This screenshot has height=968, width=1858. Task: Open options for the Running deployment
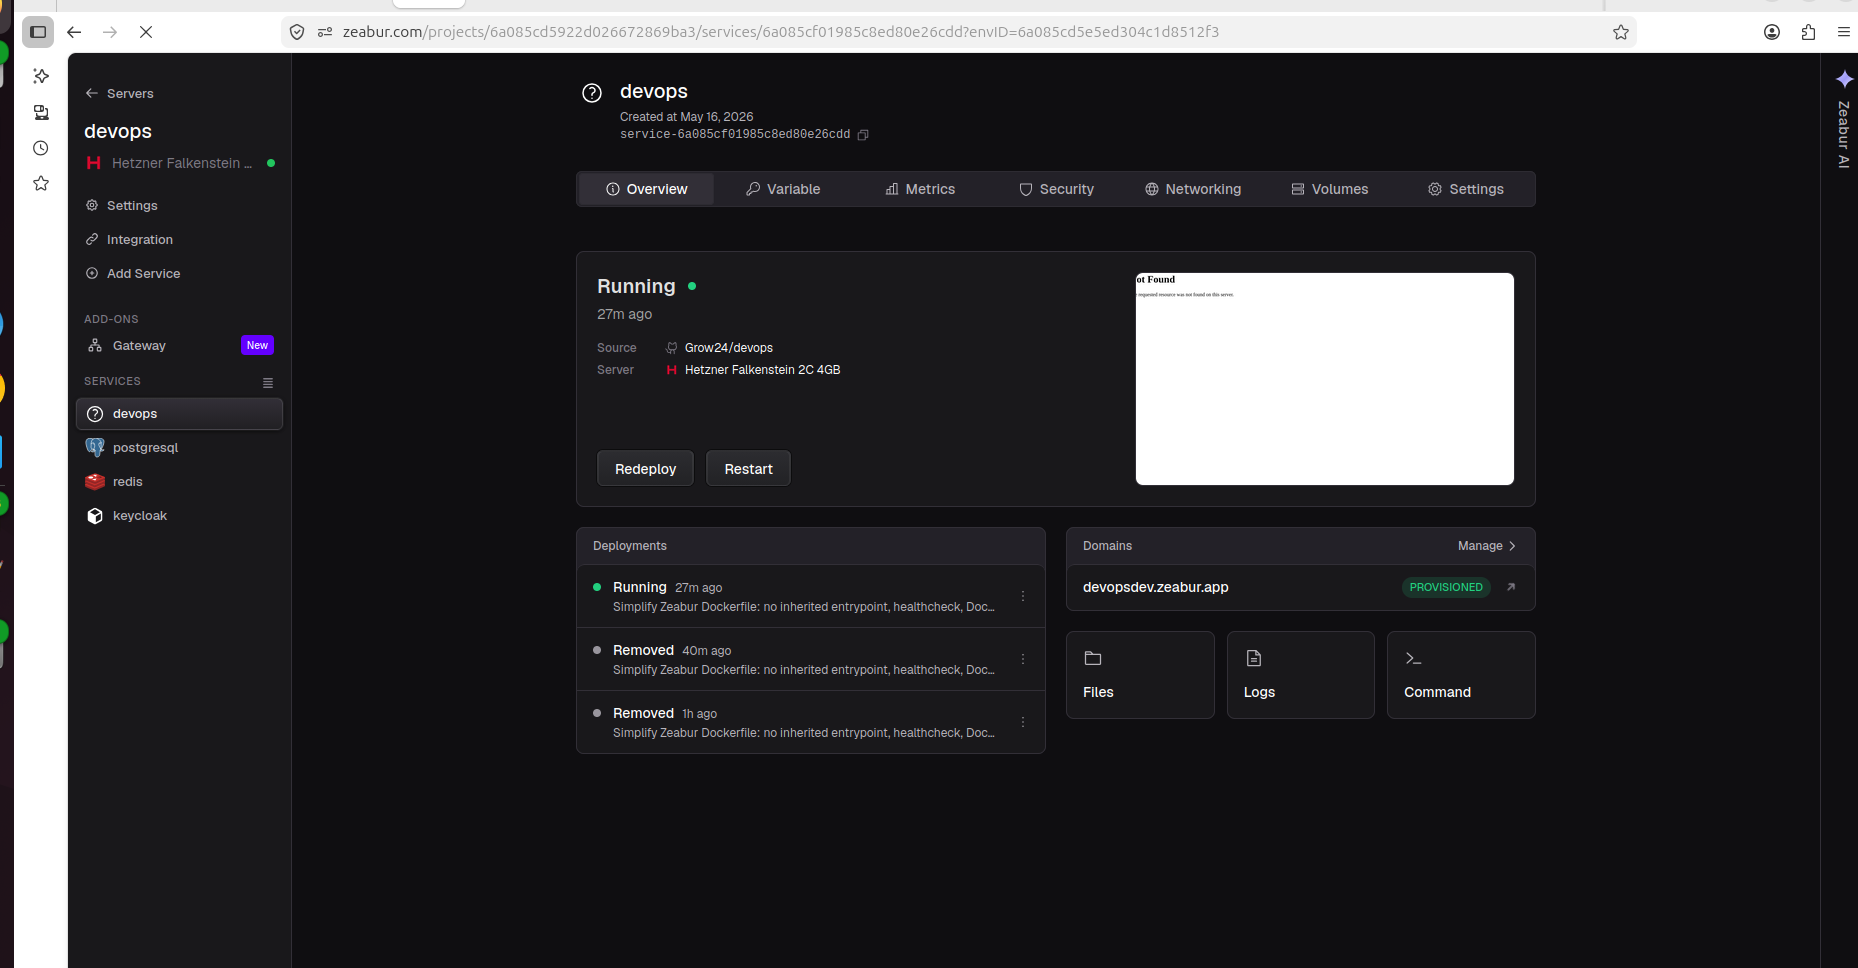[x=1023, y=596]
